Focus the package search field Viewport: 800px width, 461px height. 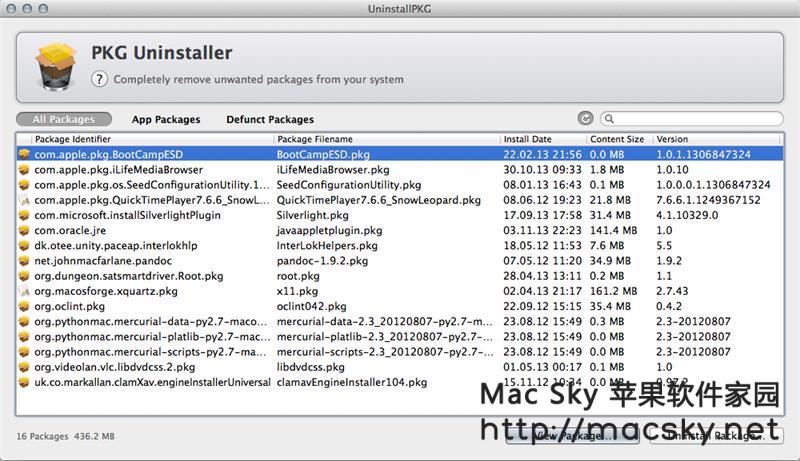point(691,119)
